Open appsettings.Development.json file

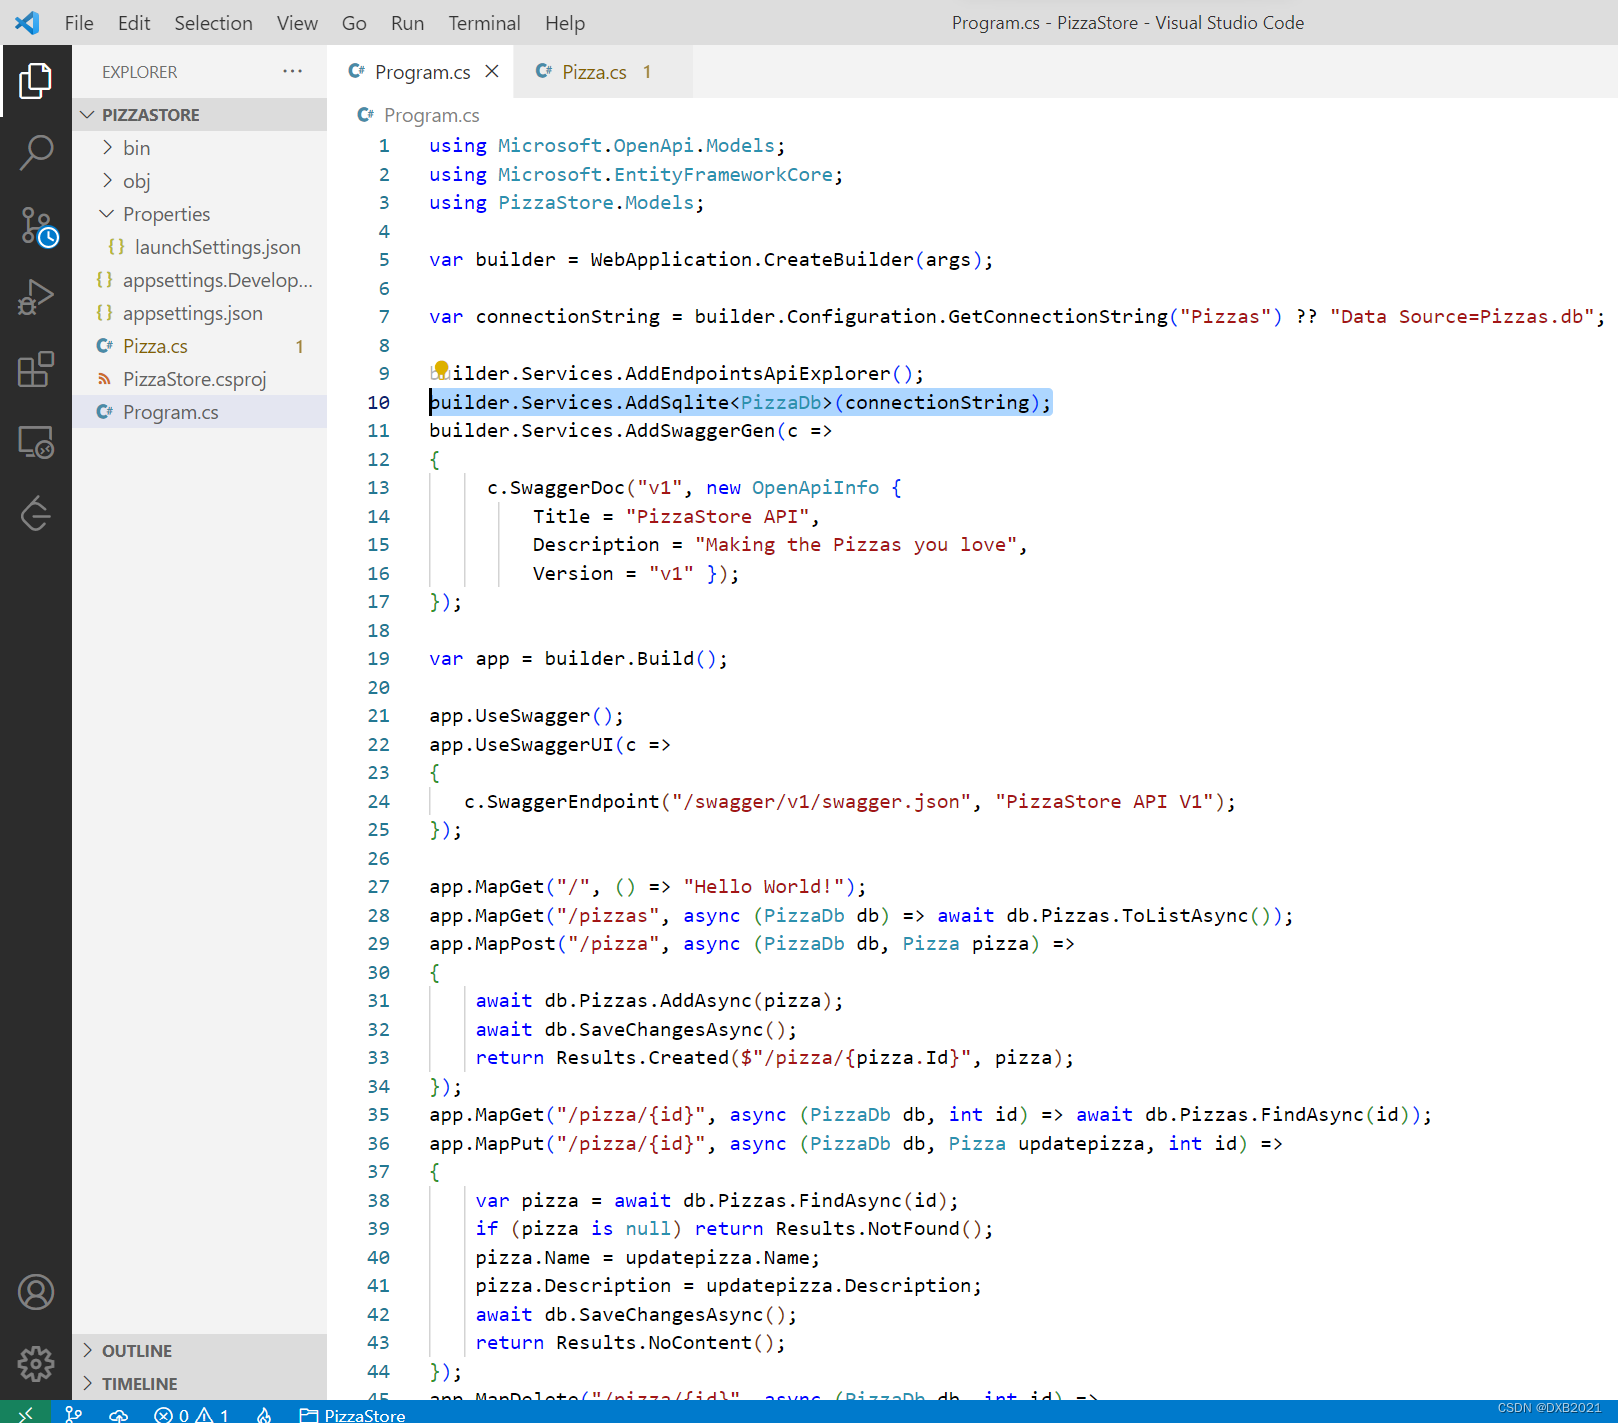(x=199, y=280)
